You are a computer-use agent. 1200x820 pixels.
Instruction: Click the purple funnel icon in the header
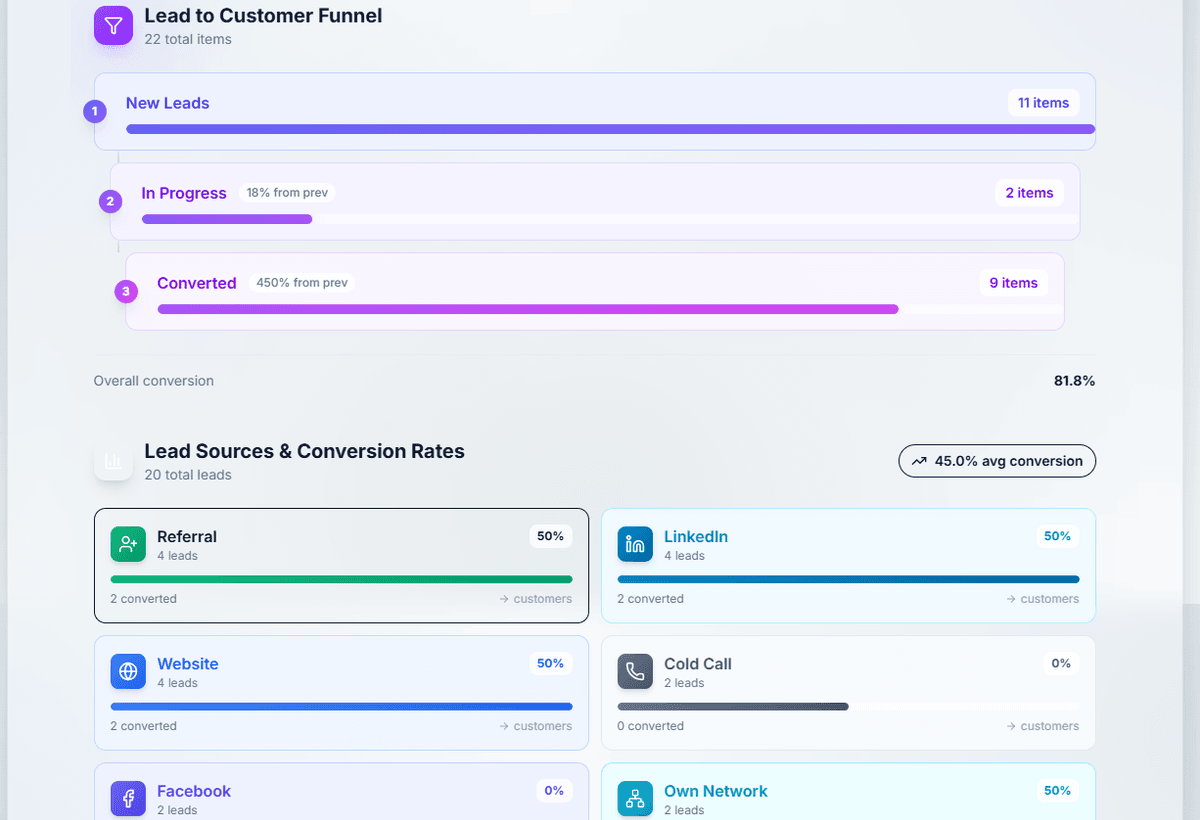coord(113,25)
